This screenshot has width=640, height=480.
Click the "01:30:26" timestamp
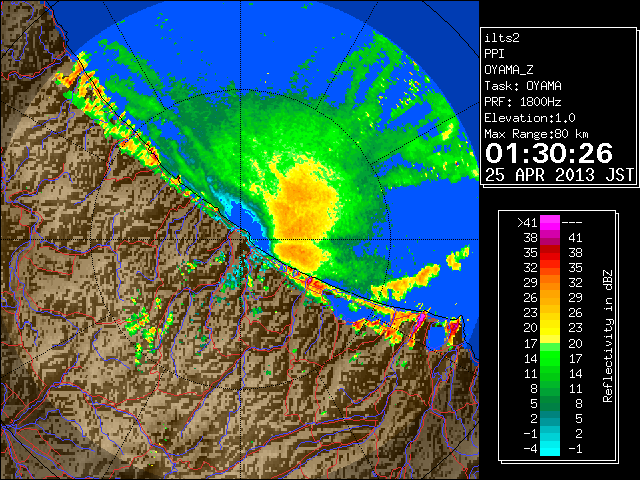[x=549, y=153]
